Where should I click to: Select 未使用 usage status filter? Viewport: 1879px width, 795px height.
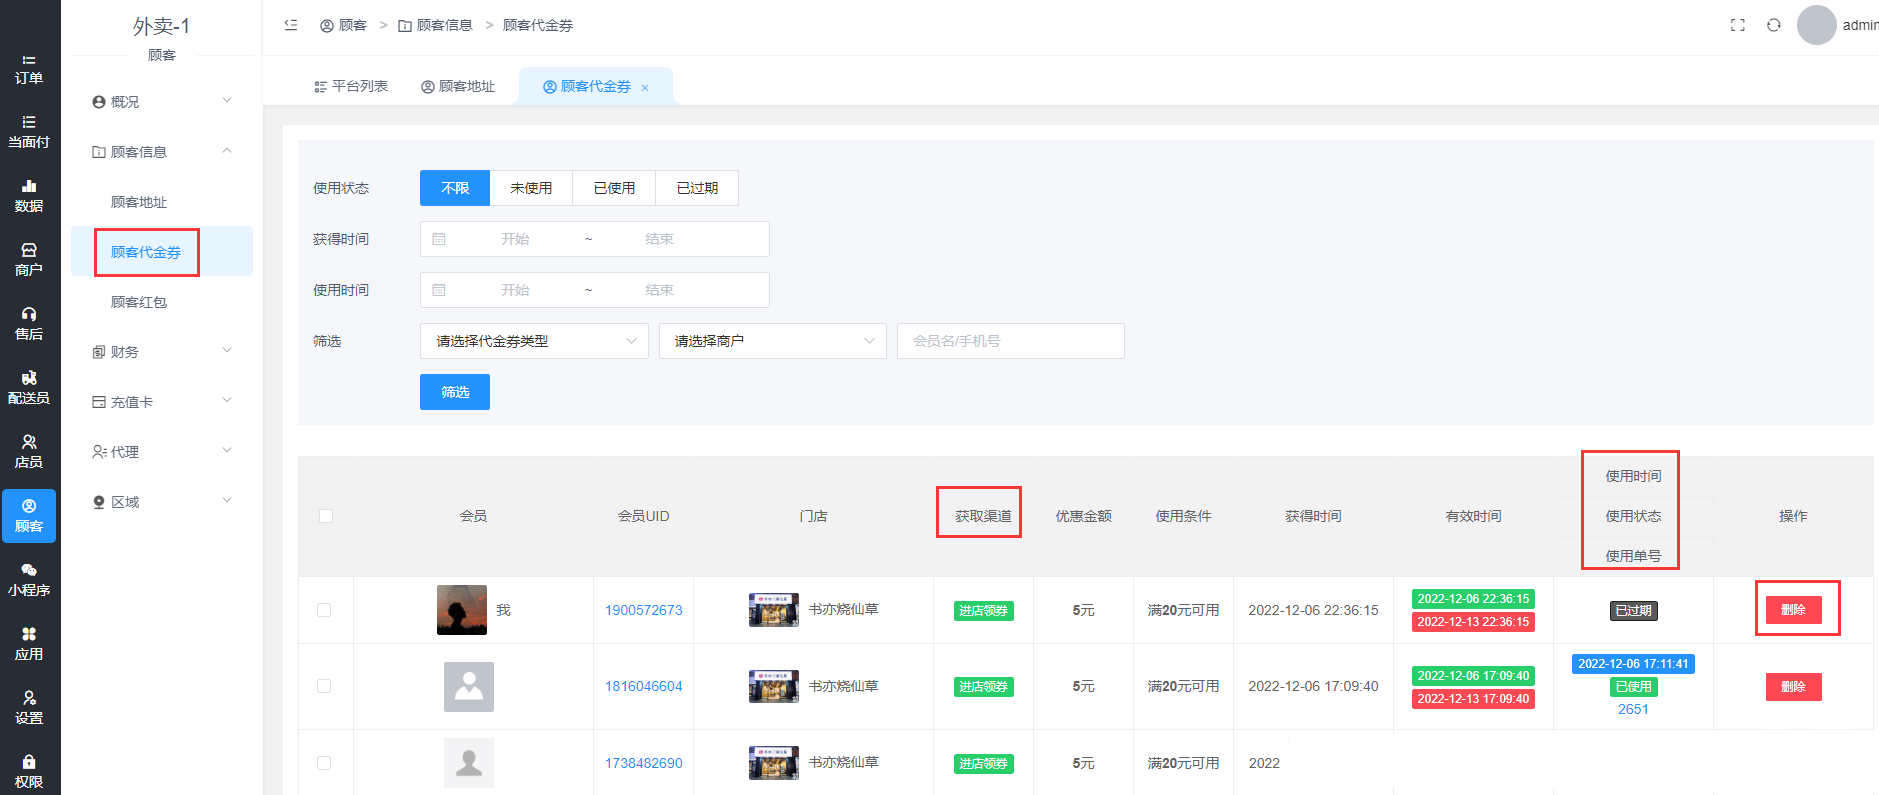[x=531, y=188]
